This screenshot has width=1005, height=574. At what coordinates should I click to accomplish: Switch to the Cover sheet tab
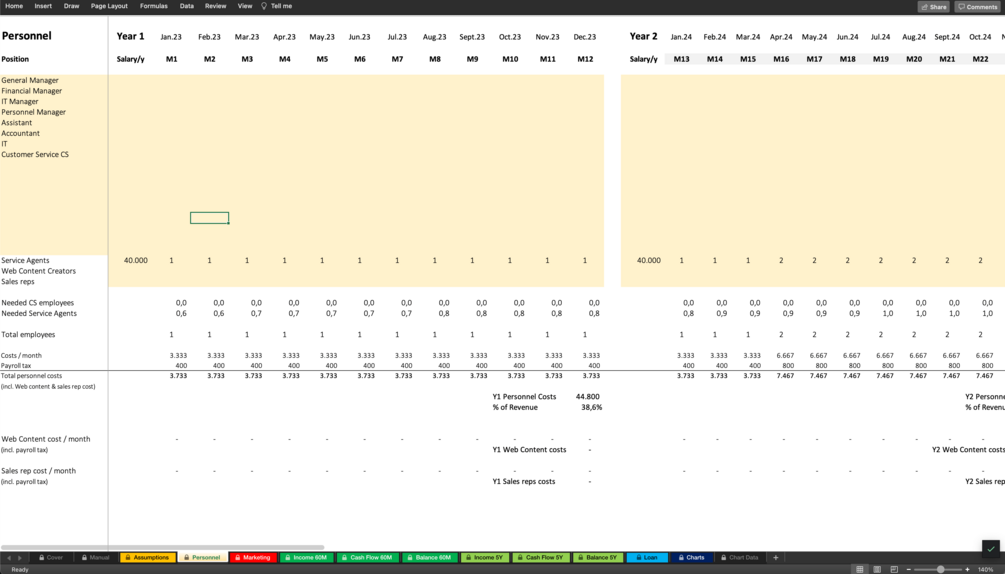click(51, 557)
